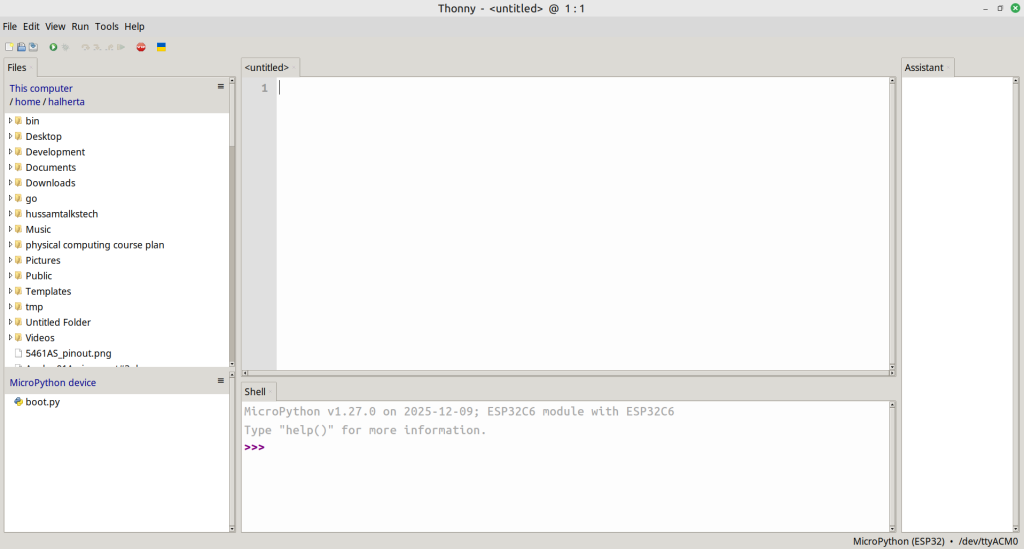This screenshot has width=1024, height=549.
Task: Open the Run menu
Action: (80, 26)
